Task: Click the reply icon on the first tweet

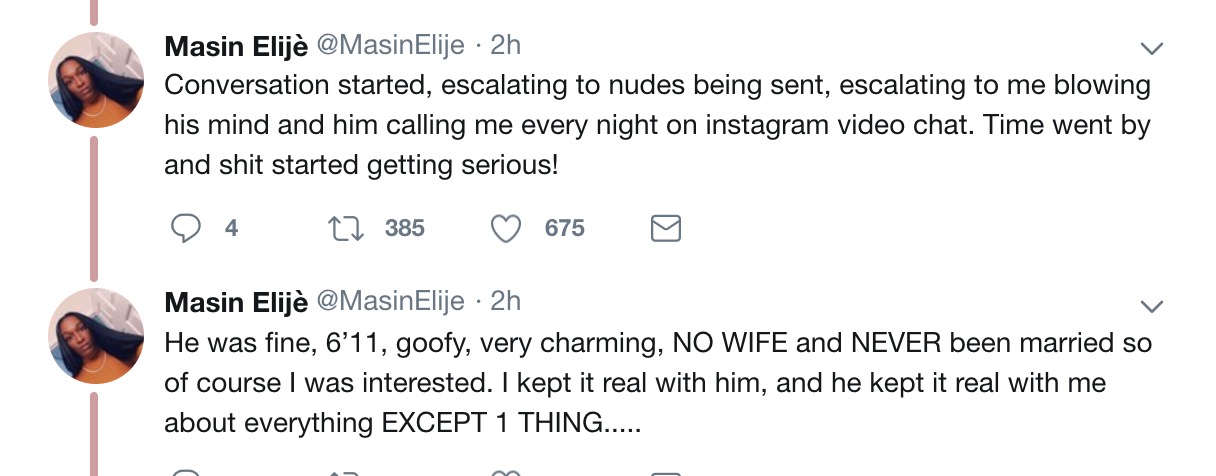Action: (186, 229)
